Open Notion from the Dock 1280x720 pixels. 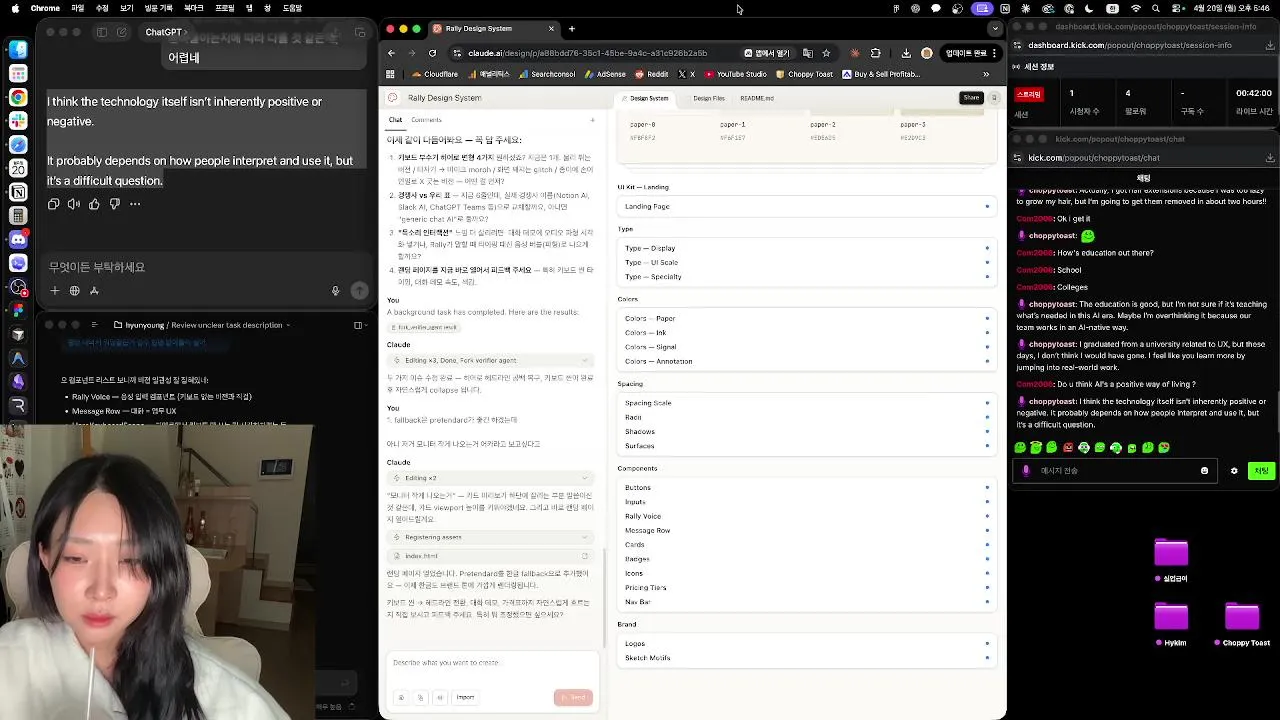tap(18, 192)
